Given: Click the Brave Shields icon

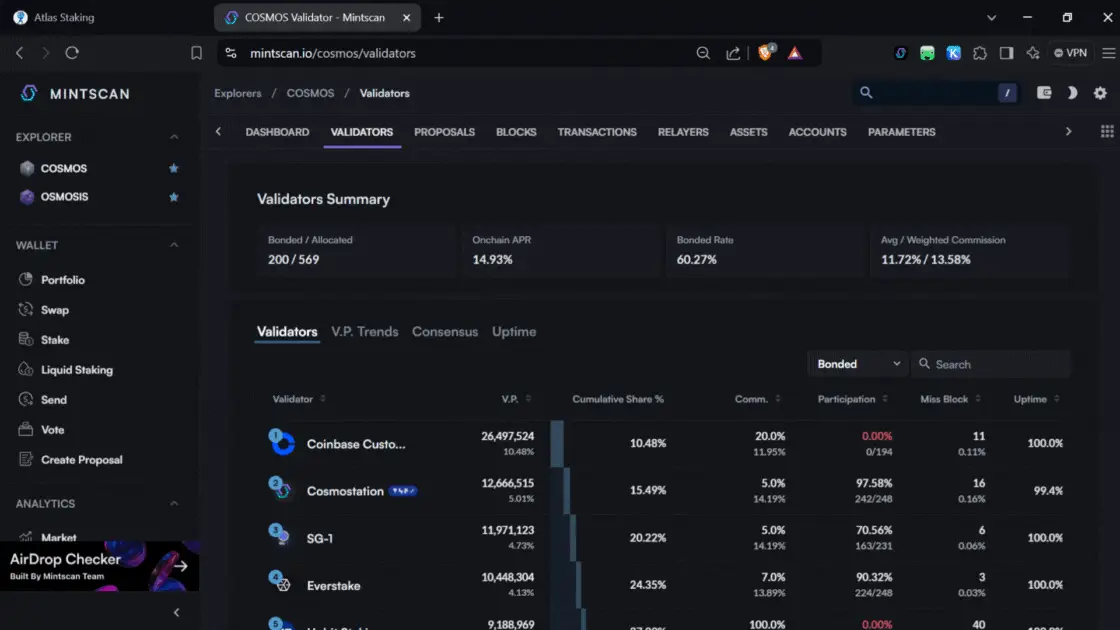Looking at the screenshot, I should pyautogui.click(x=766, y=53).
